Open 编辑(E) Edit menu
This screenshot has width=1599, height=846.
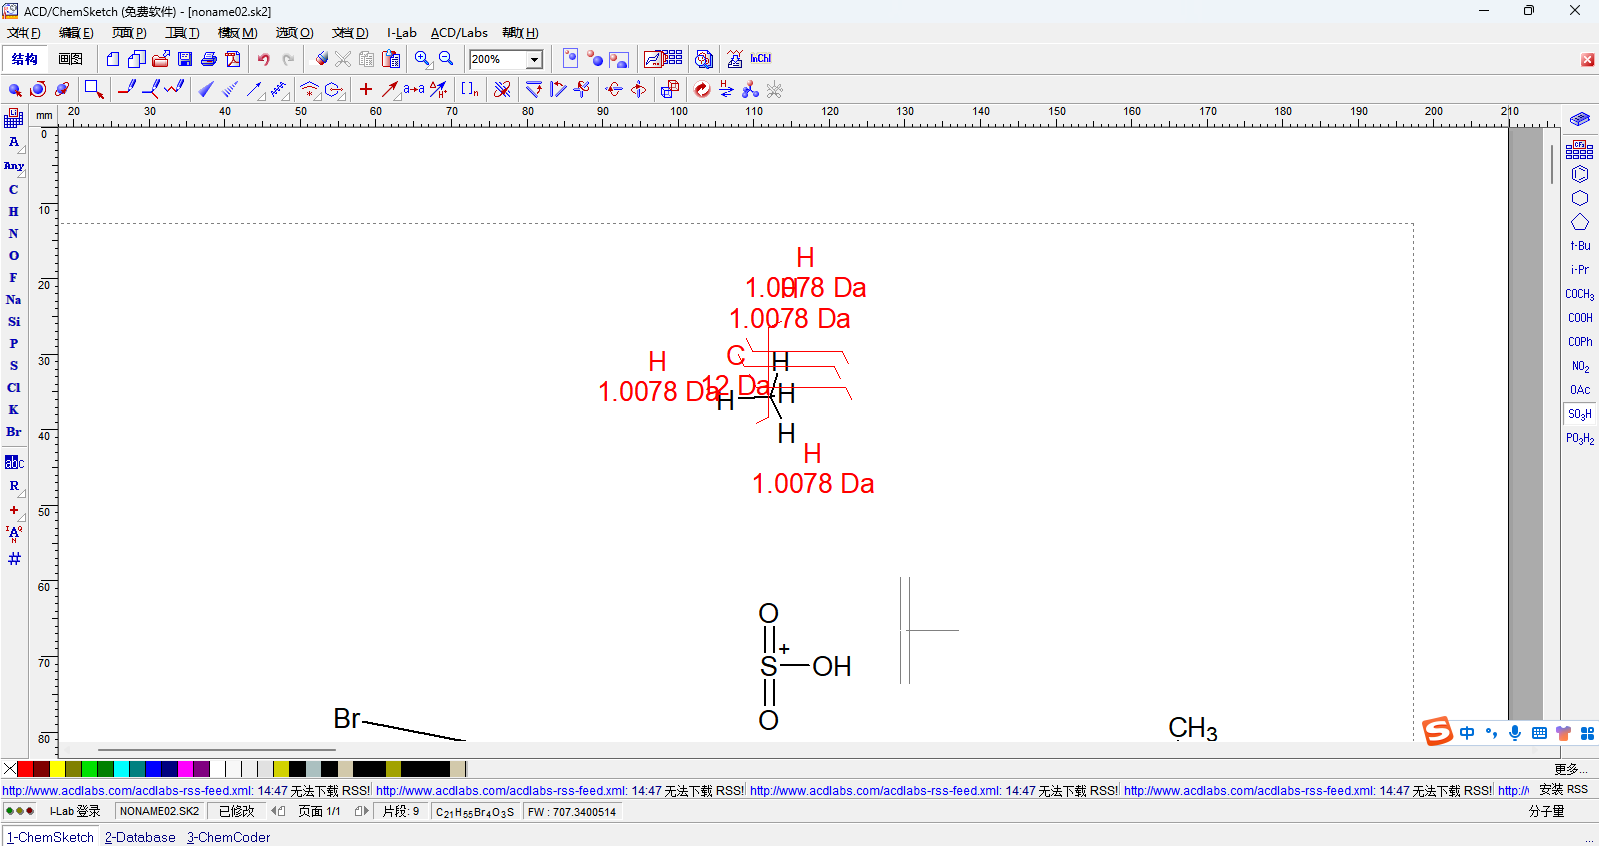tap(76, 33)
